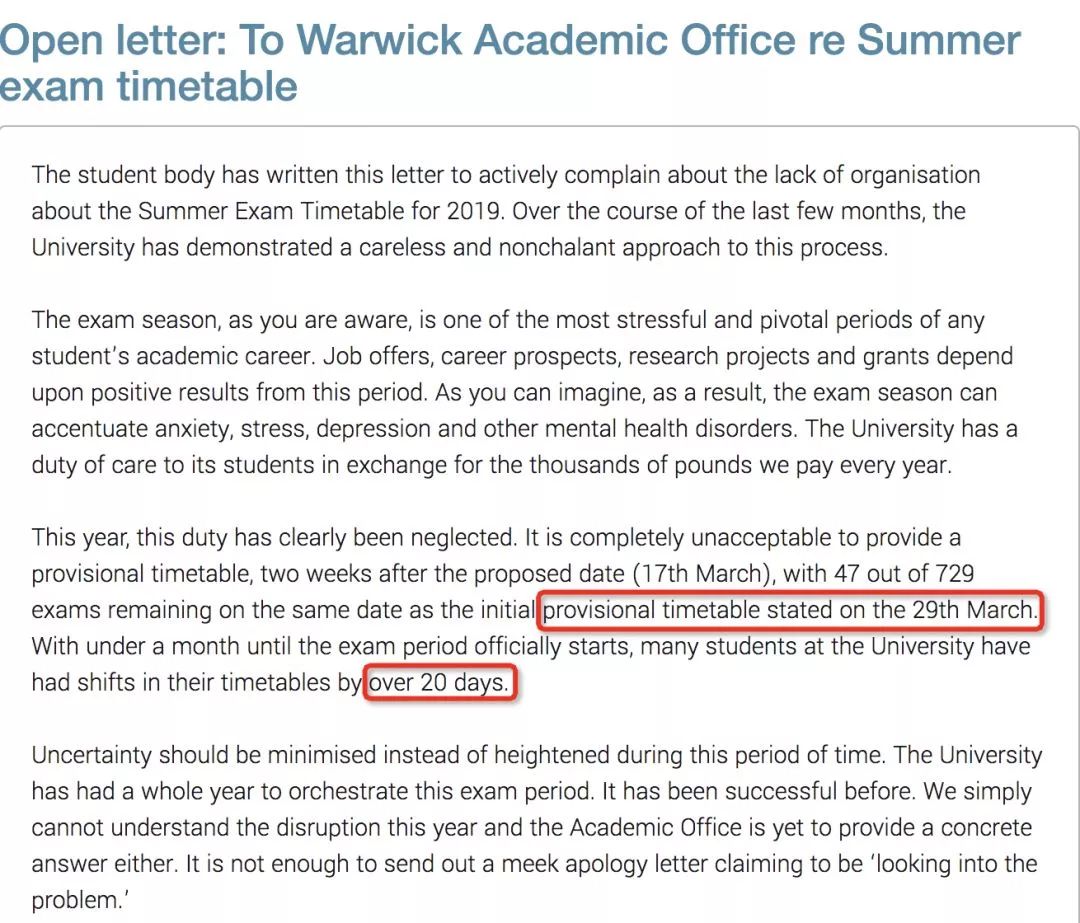This screenshot has height=923, width=1080.
Task: Click the date '(17th March)' in paragraph three
Action: (x=703, y=573)
